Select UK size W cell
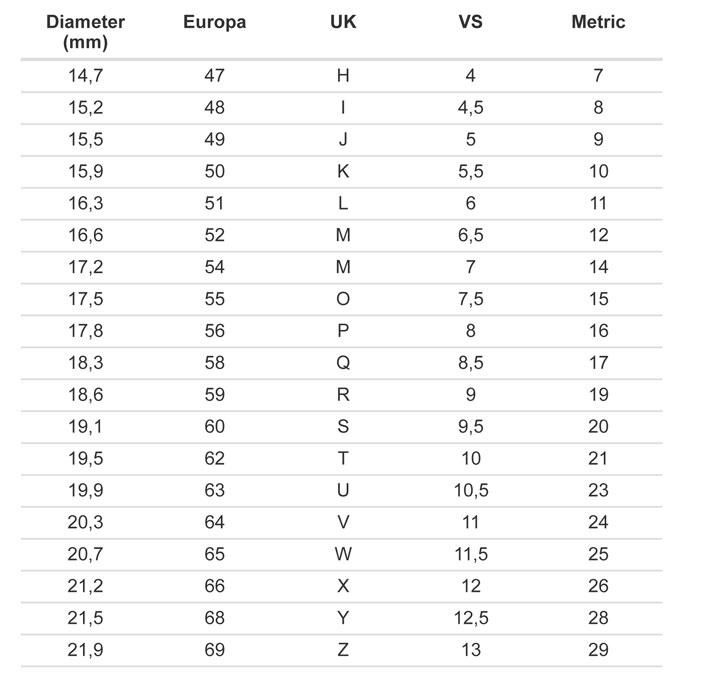Image resolution: width=705 pixels, height=694 pixels. pyautogui.click(x=343, y=554)
